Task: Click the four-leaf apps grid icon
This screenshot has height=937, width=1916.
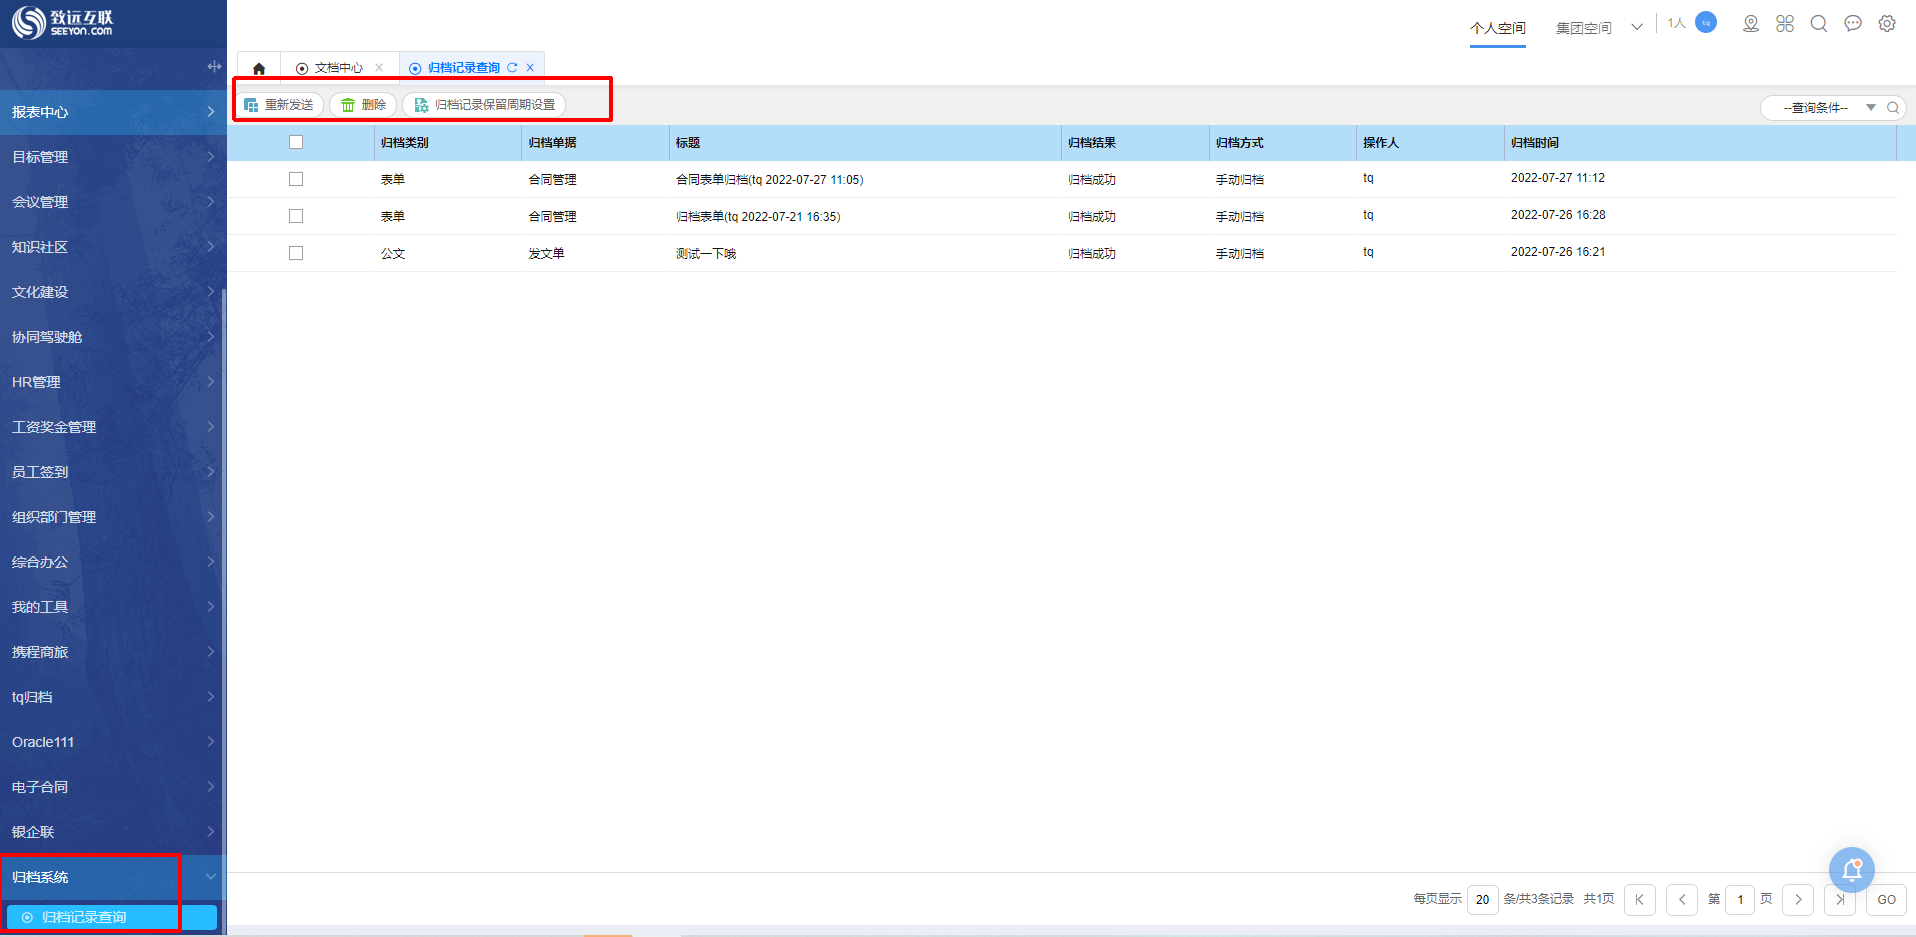Action: coord(1785,24)
